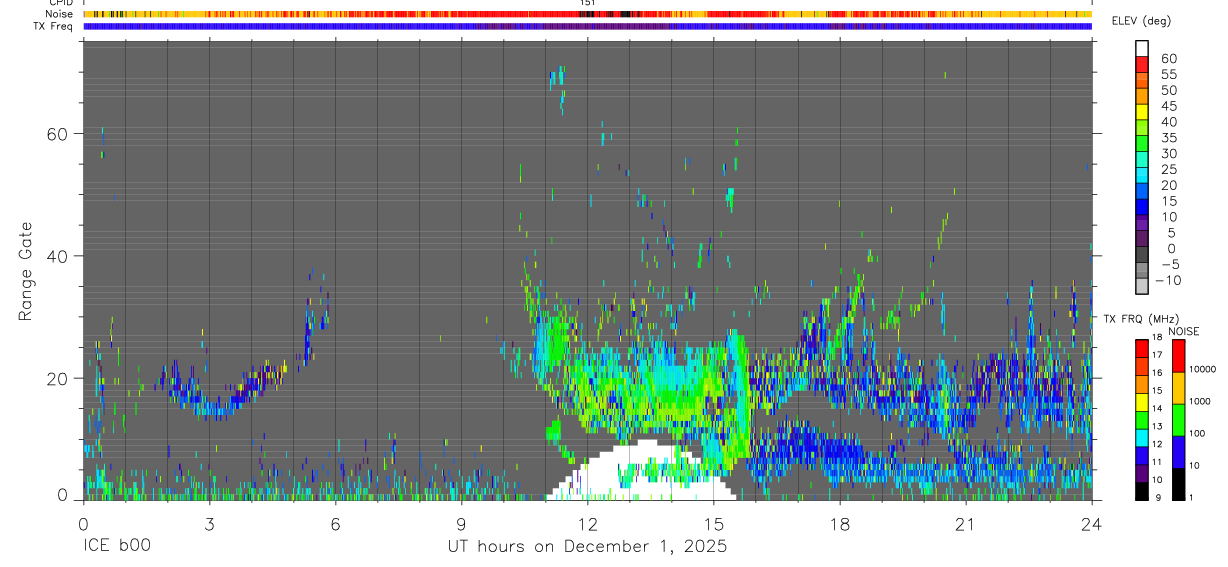This screenshot has width=1228, height=567.
Task: Pick the cyan segment of the TX FRQ bar
Action: pos(1142,437)
